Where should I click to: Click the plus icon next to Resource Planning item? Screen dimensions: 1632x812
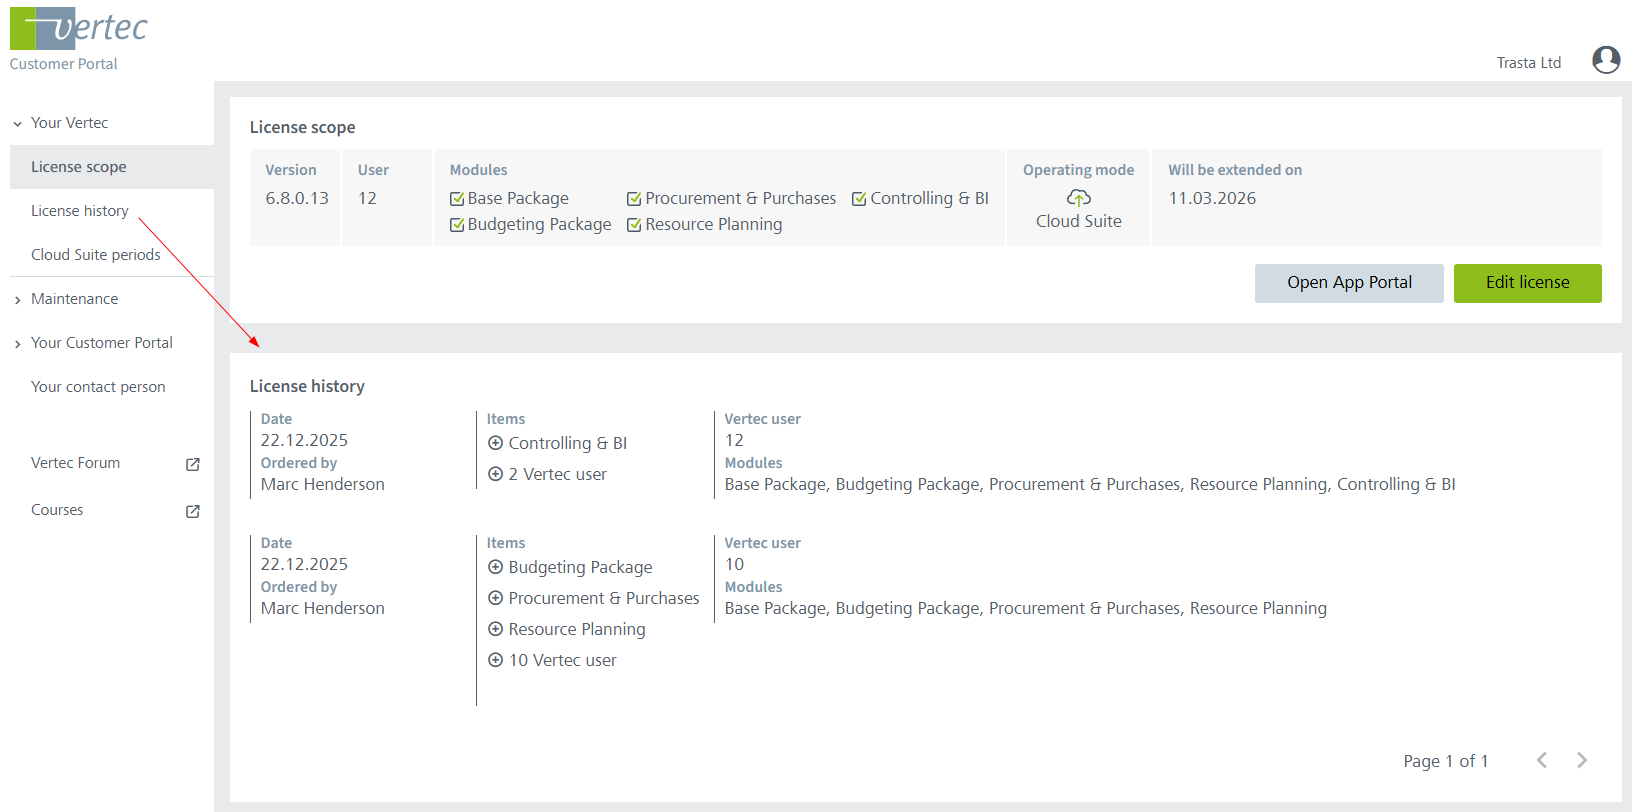click(x=495, y=629)
